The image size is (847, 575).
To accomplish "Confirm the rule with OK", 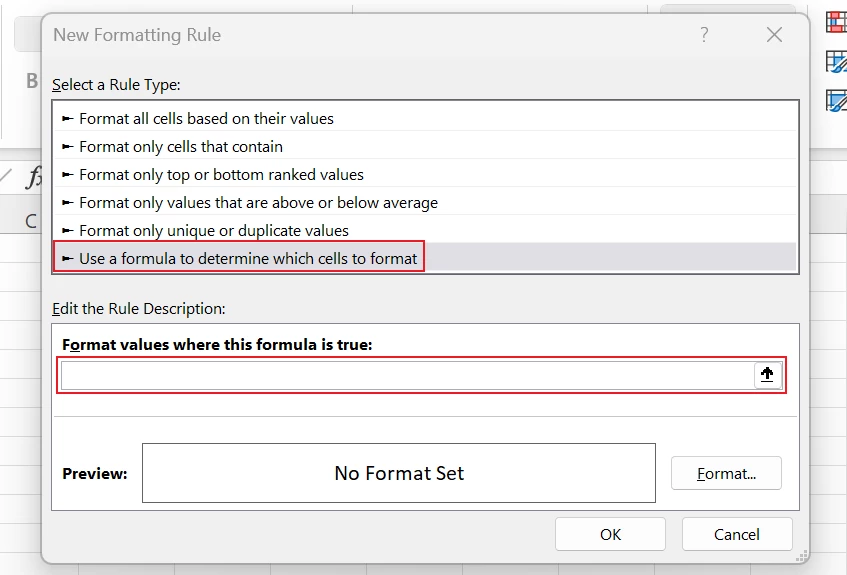I will (610, 534).
